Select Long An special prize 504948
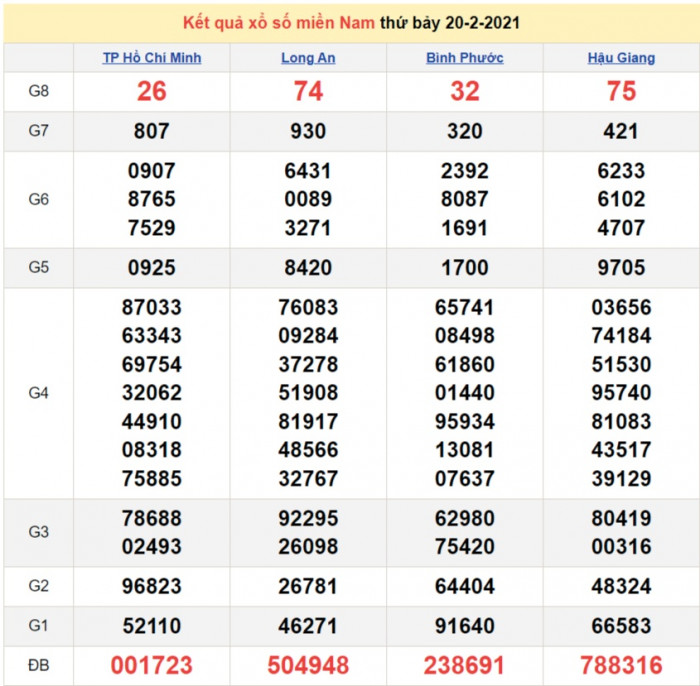This screenshot has width=700, height=686. tap(308, 666)
